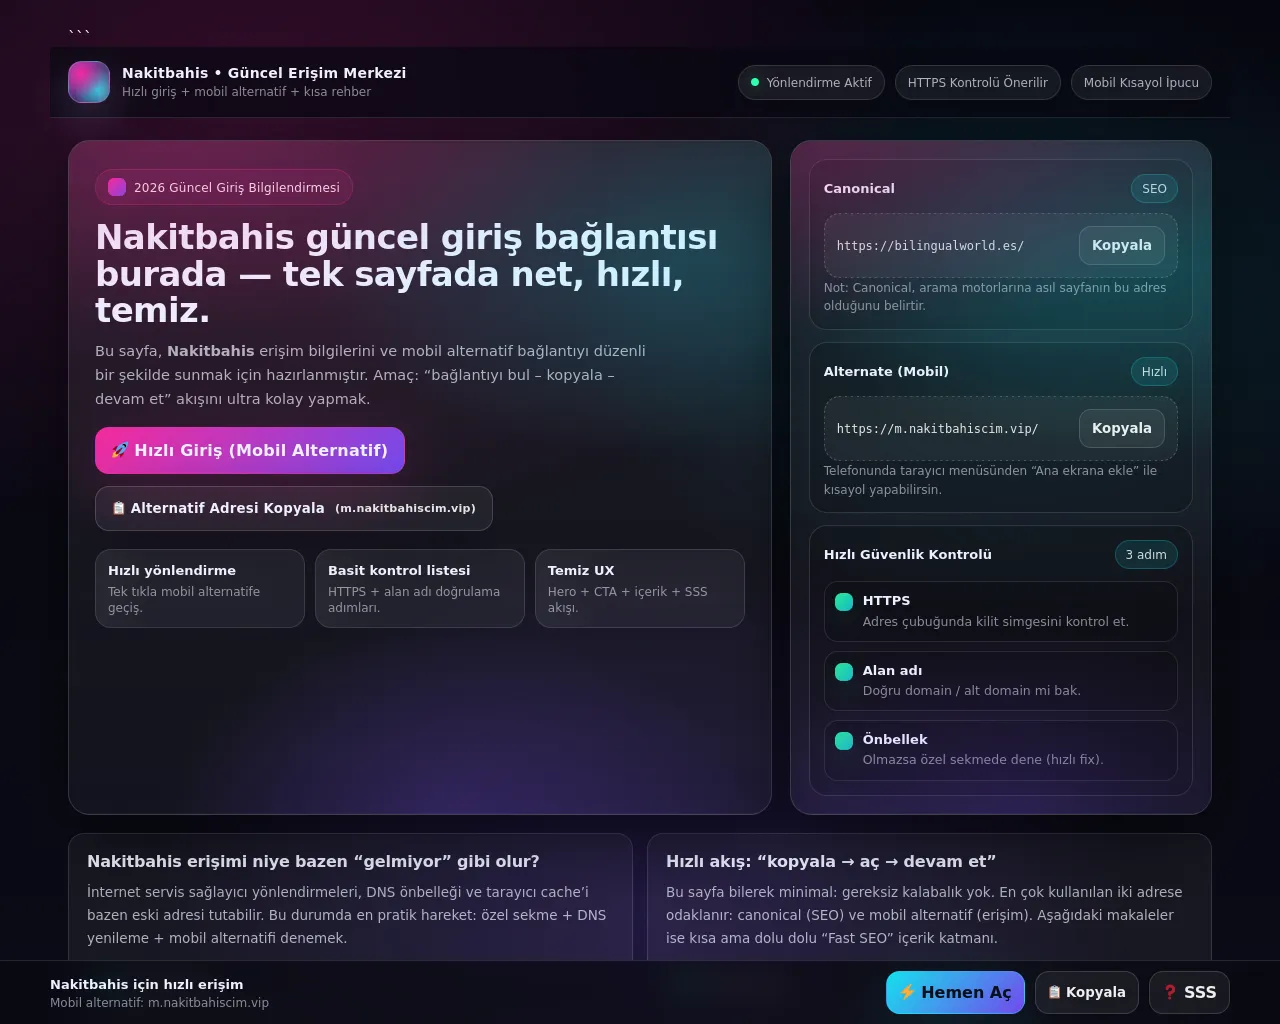1280x1024 pixels.
Task: Click the Önbellek security check row
Action: point(1001,750)
